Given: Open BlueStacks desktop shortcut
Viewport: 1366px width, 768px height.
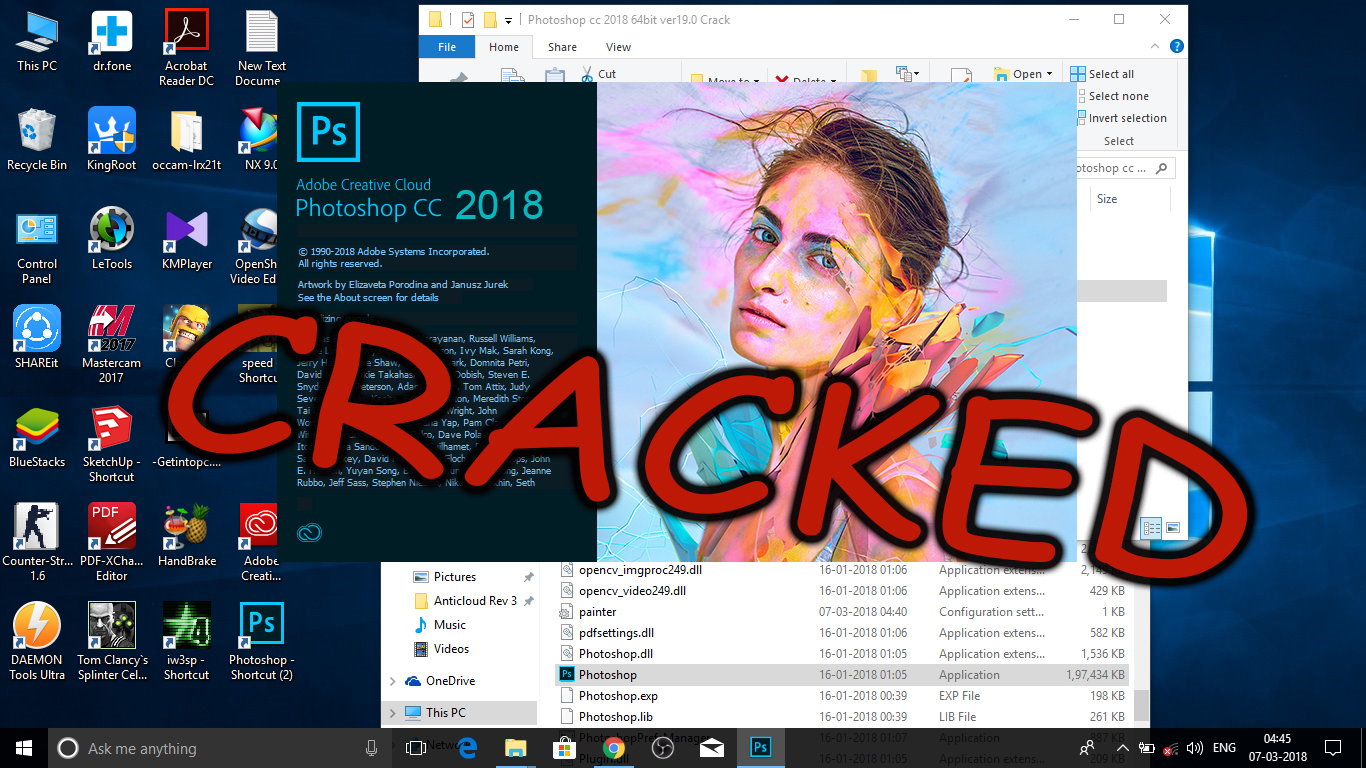Looking at the screenshot, I should coord(36,437).
